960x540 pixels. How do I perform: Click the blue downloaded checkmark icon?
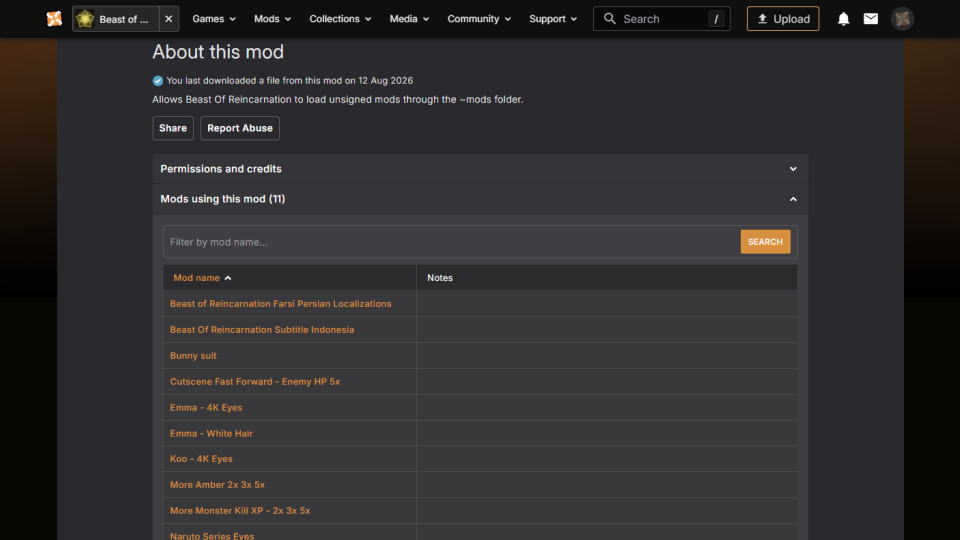tap(157, 81)
